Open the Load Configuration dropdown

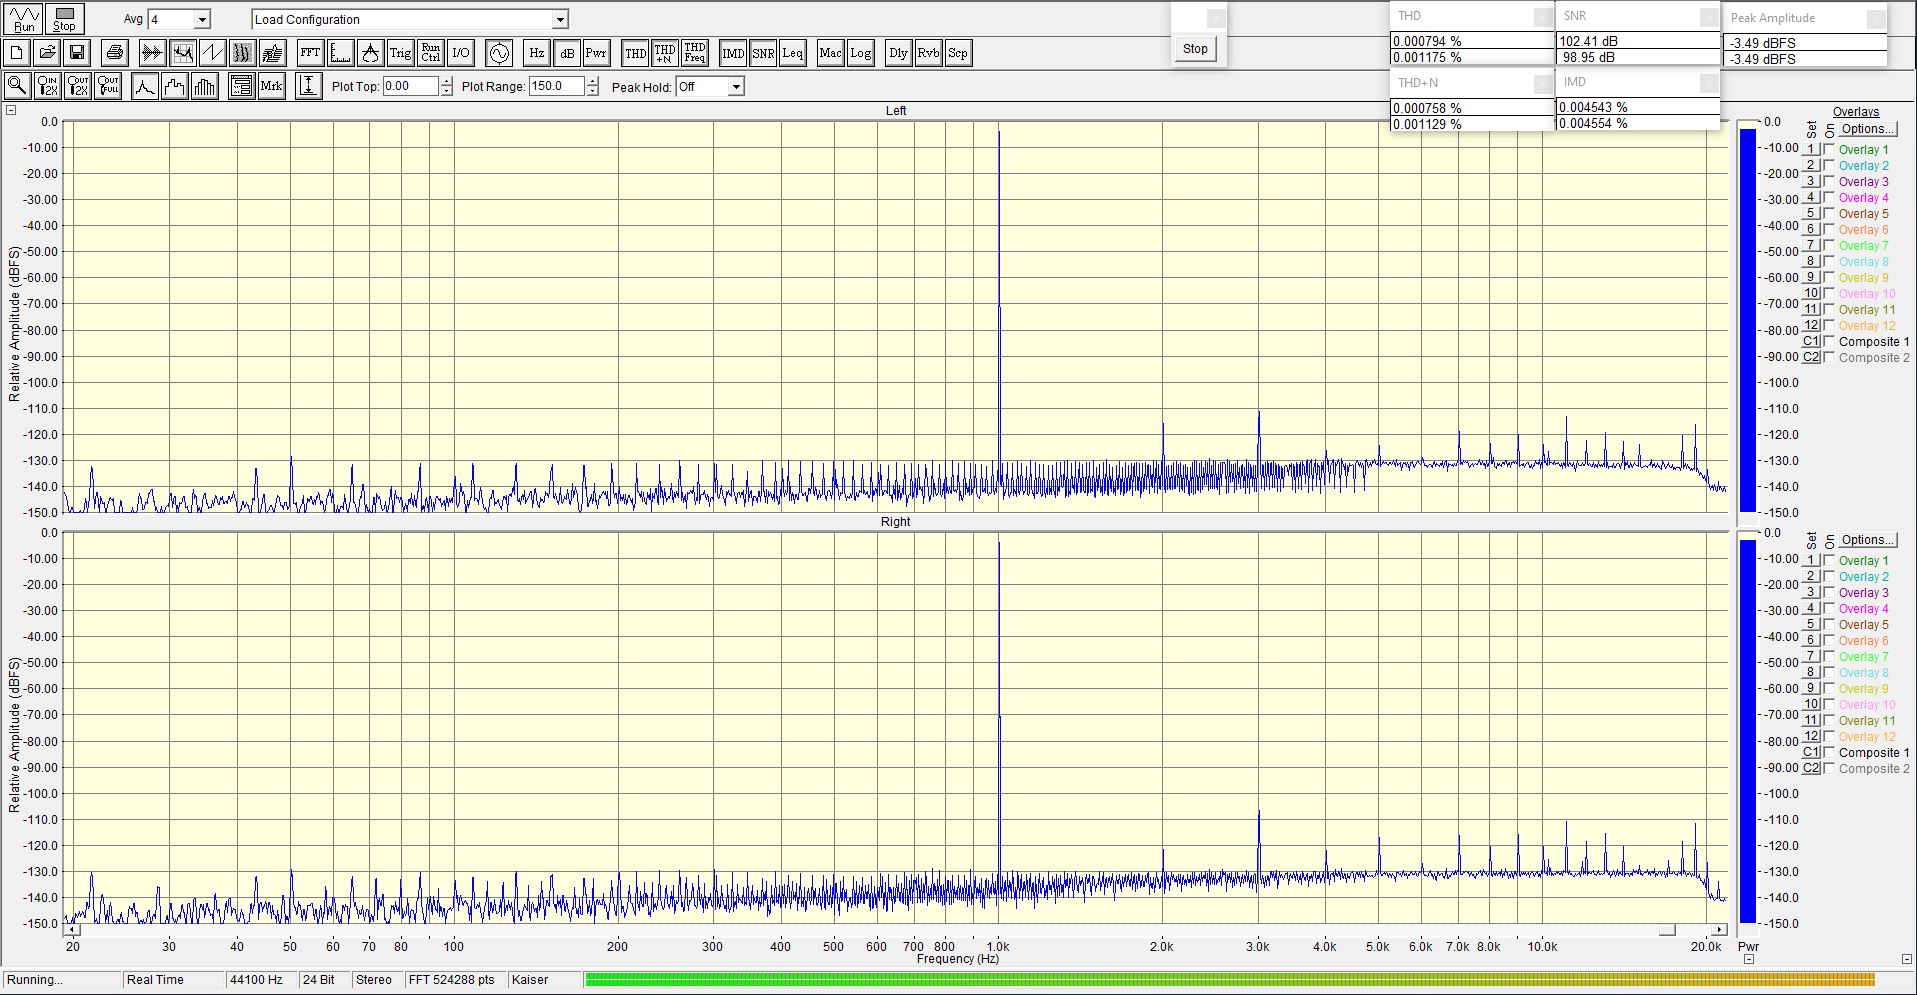[x=560, y=20]
